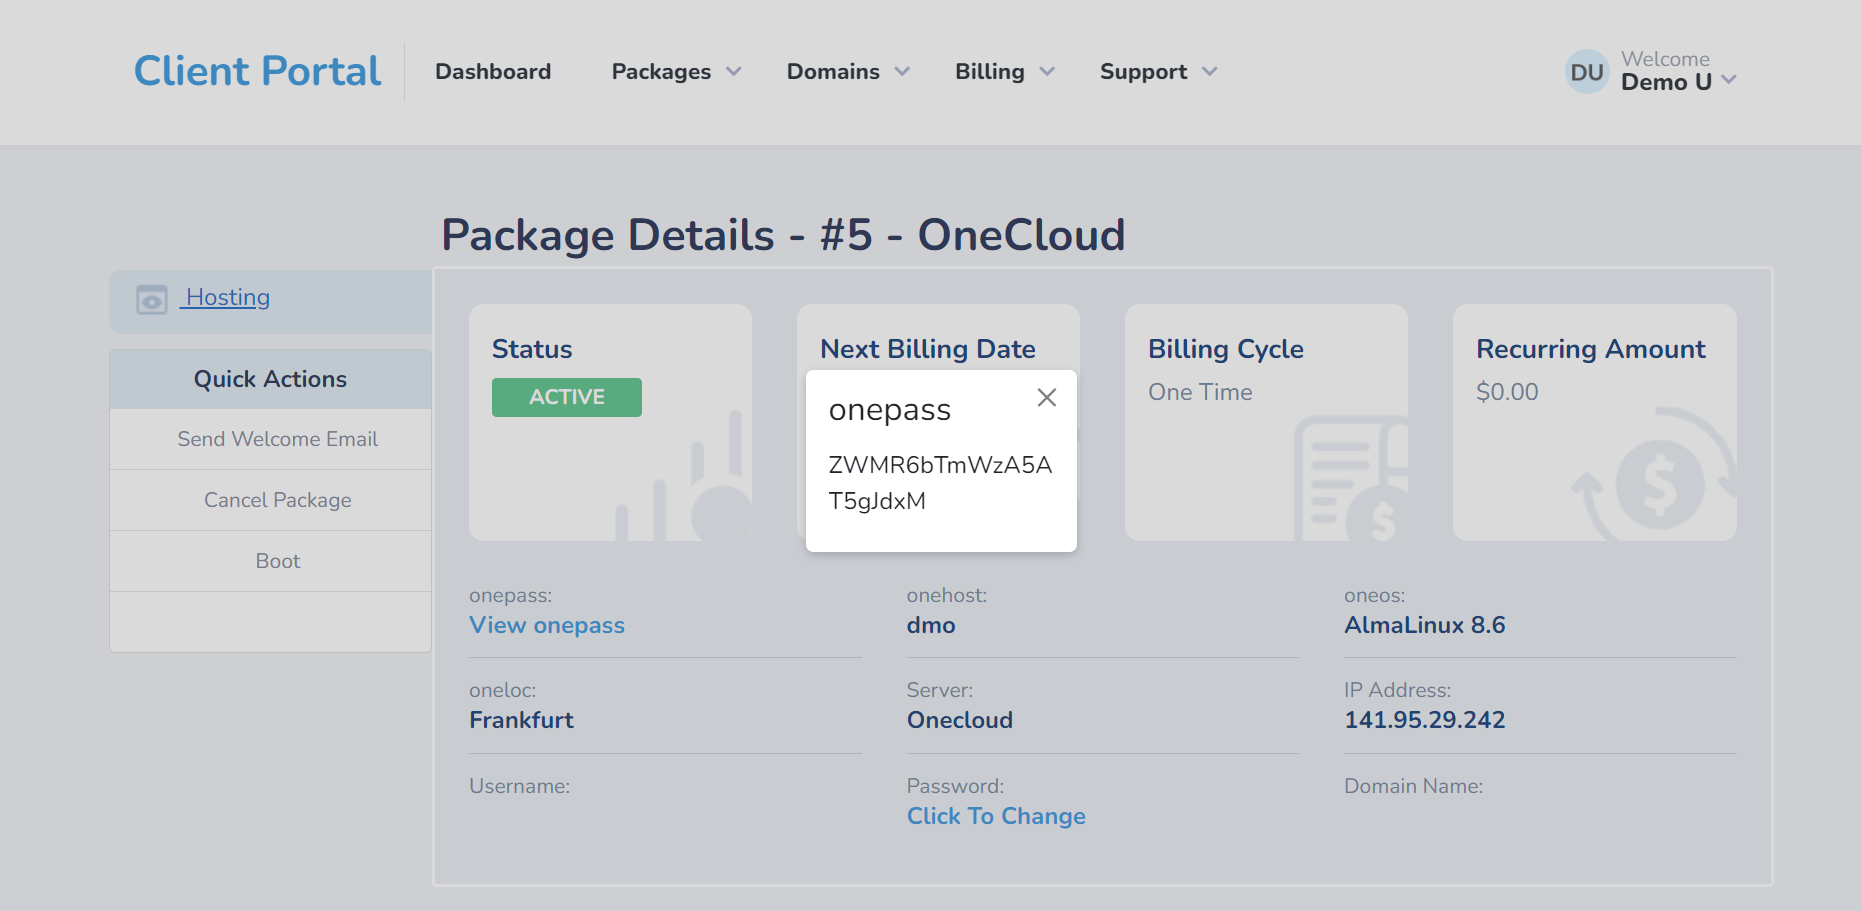This screenshot has height=911, width=1861.
Task: Click the Hosting eye icon in sidebar
Action: point(152,299)
